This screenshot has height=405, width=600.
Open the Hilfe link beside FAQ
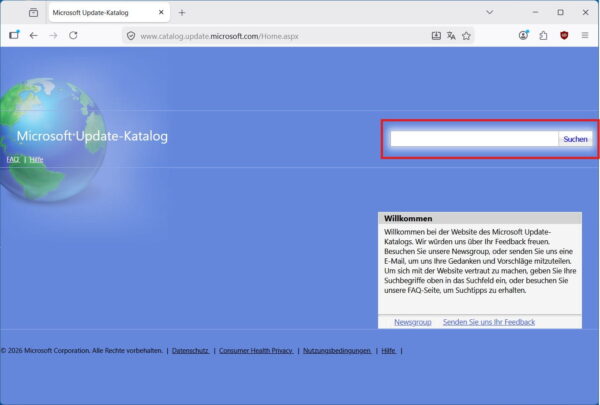point(36,160)
